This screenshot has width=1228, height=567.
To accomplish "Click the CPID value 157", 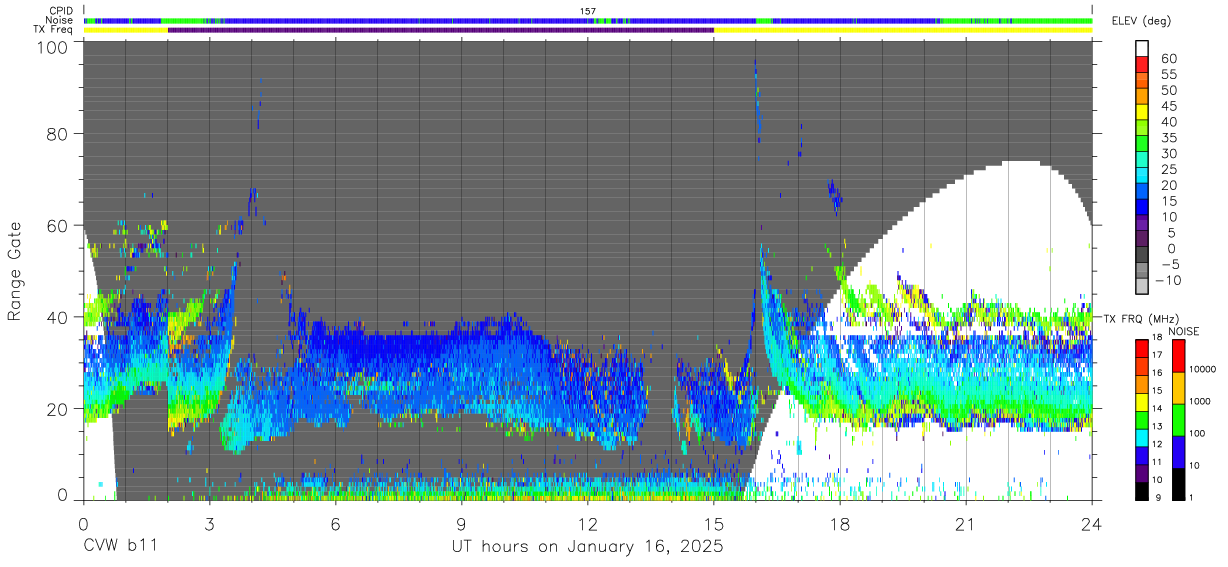I will pos(588,10).
